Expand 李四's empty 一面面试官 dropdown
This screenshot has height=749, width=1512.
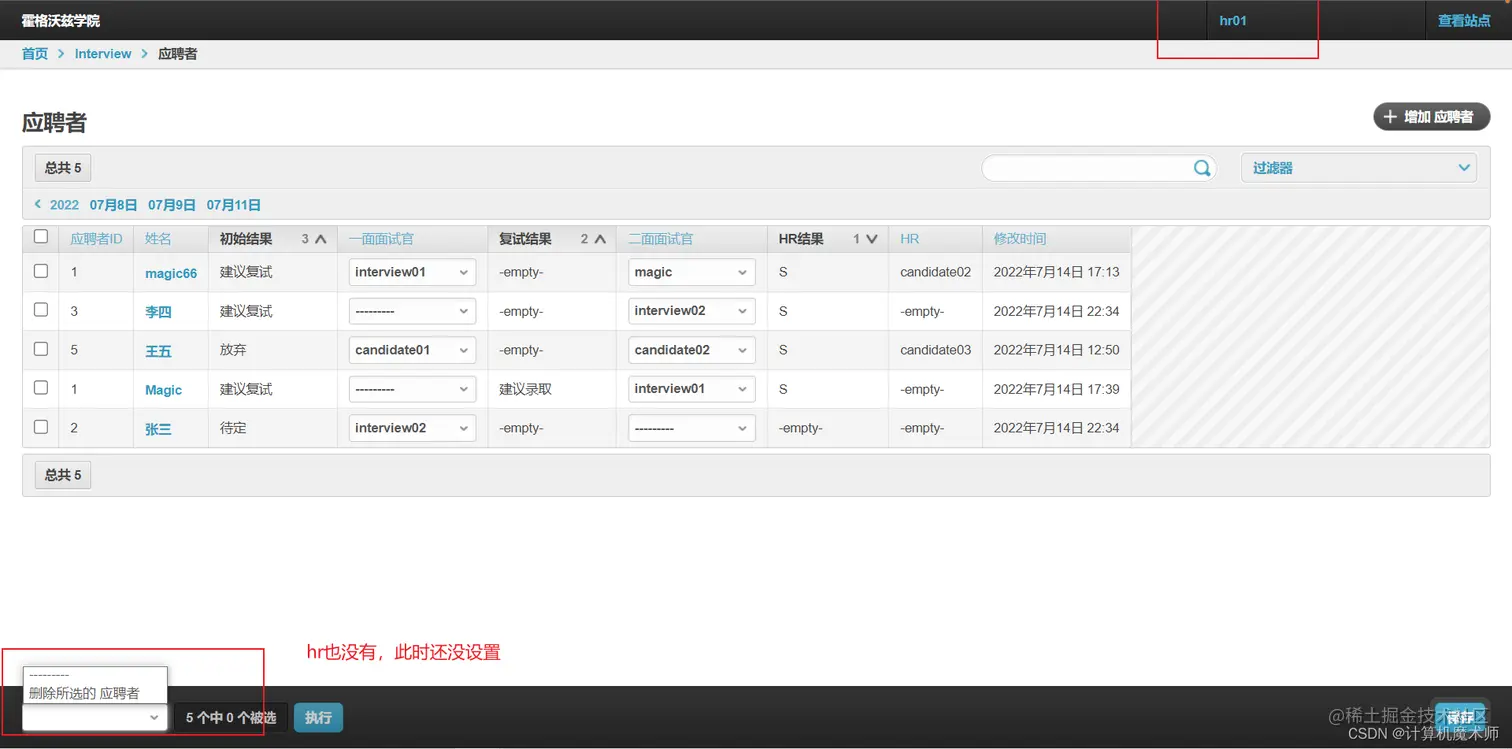pos(412,311)
